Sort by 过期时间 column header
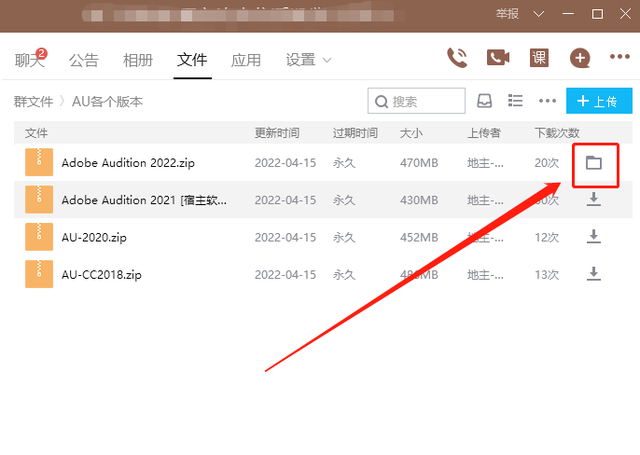The image size is (640, 455). click(355, 133)
